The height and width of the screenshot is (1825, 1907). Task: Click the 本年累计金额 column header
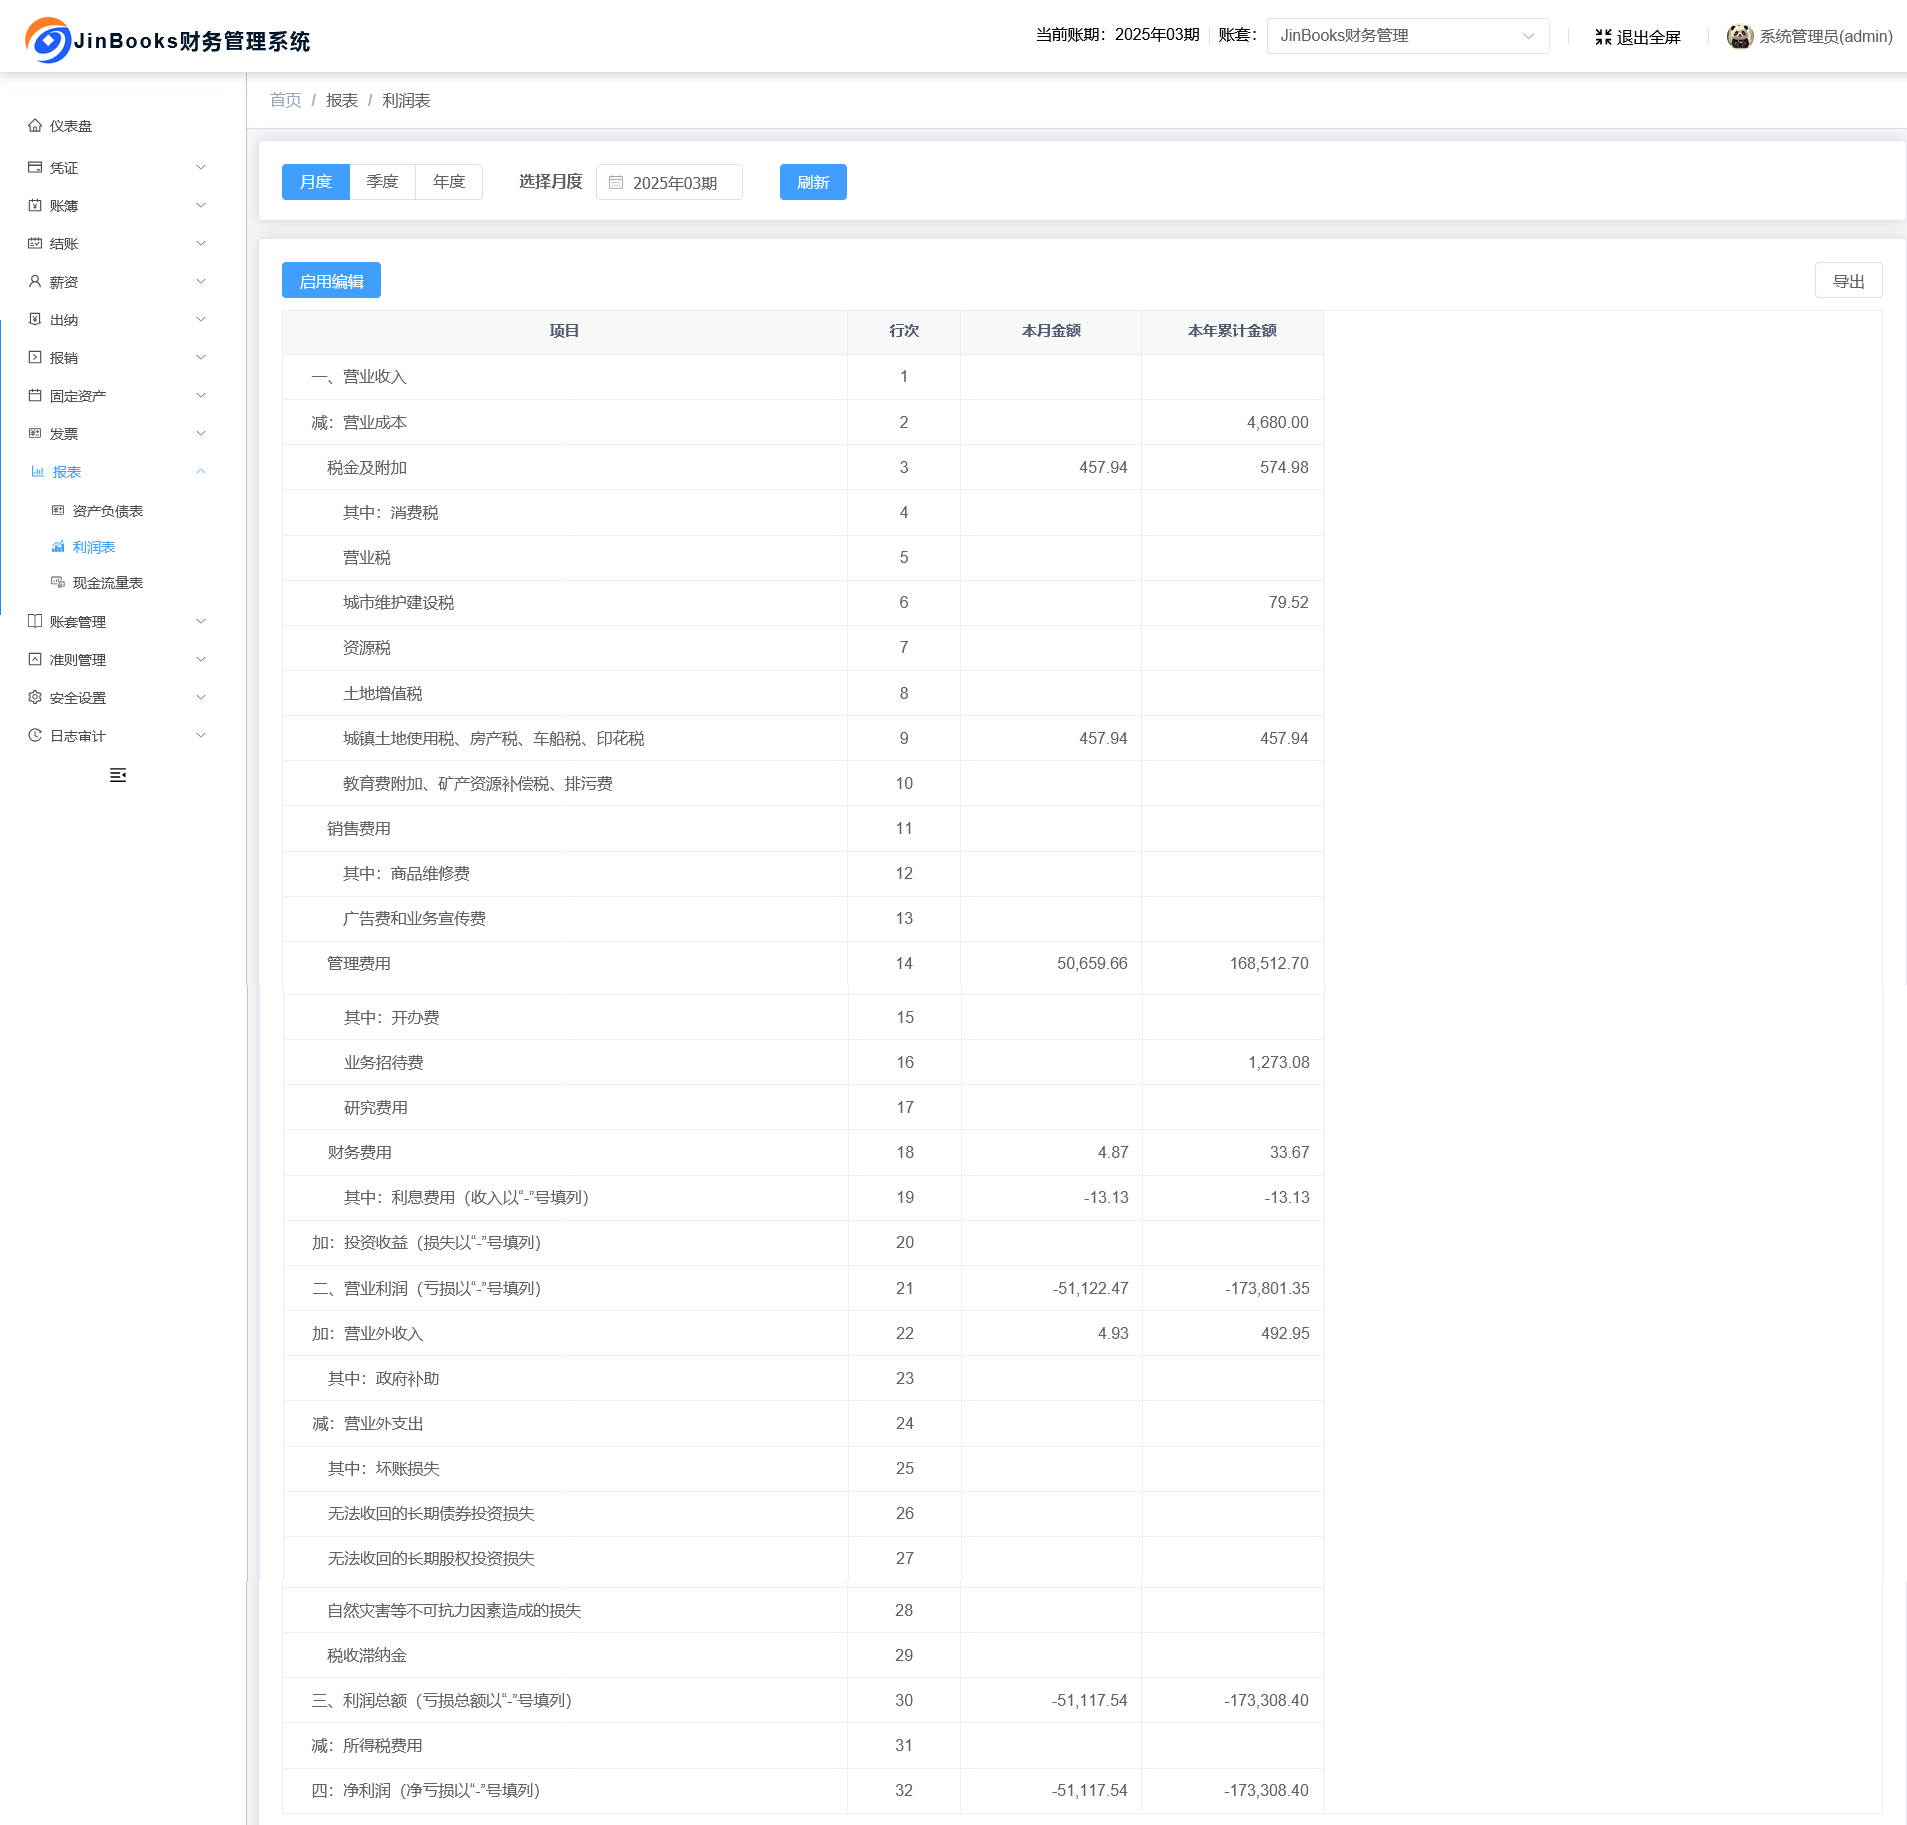click(x=1232, y=331)
